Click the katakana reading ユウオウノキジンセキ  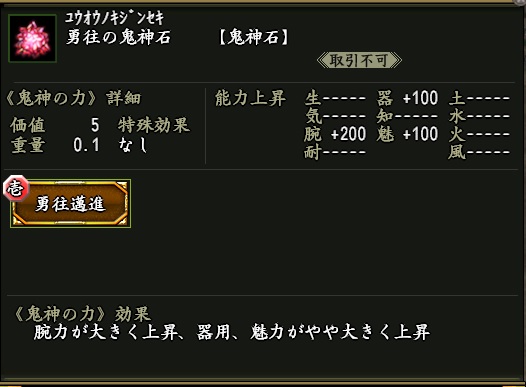114,18
